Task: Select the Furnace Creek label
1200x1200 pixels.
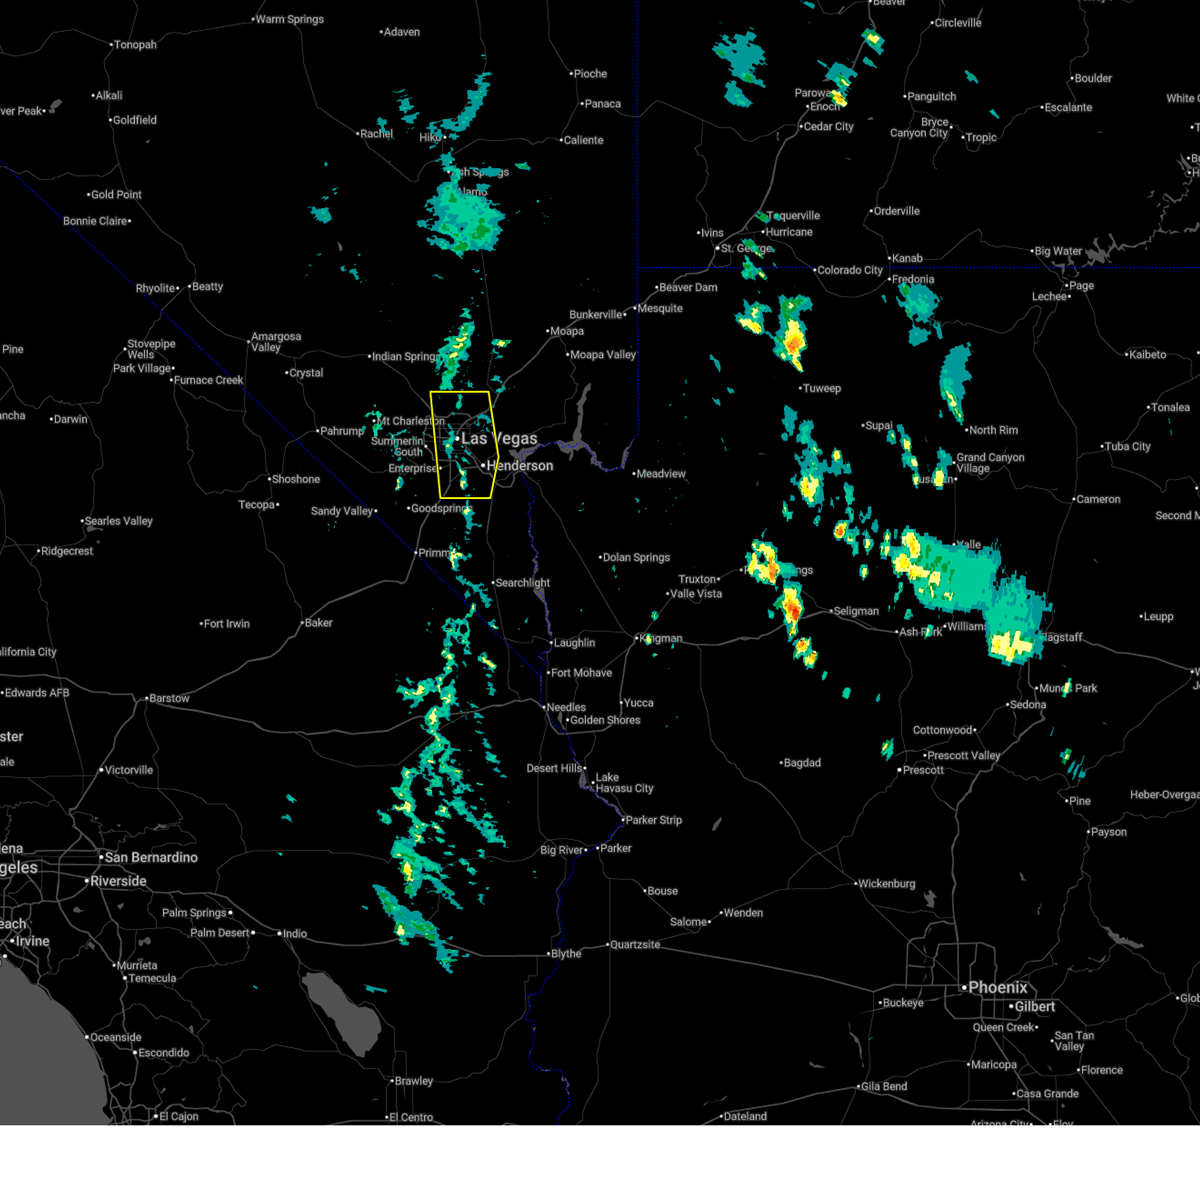Action: coord(209,380)
